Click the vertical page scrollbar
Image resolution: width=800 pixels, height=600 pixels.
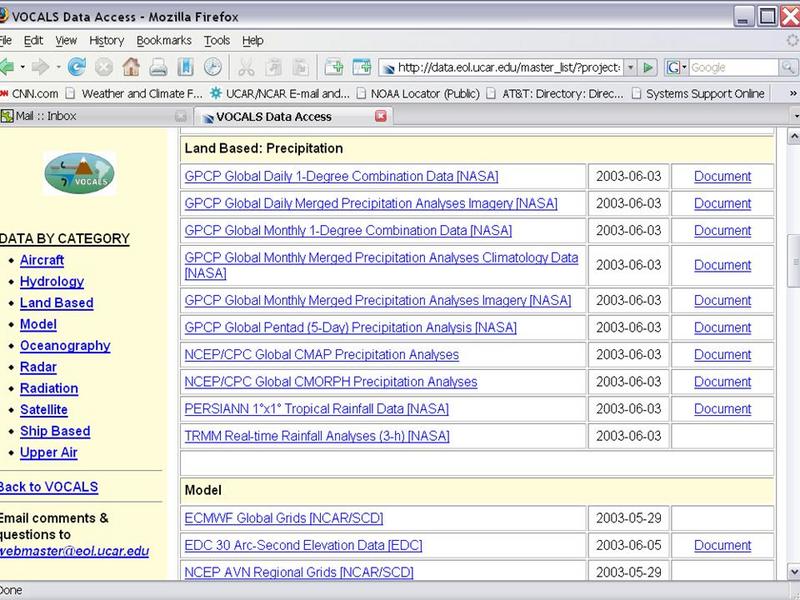pos(792,350)
